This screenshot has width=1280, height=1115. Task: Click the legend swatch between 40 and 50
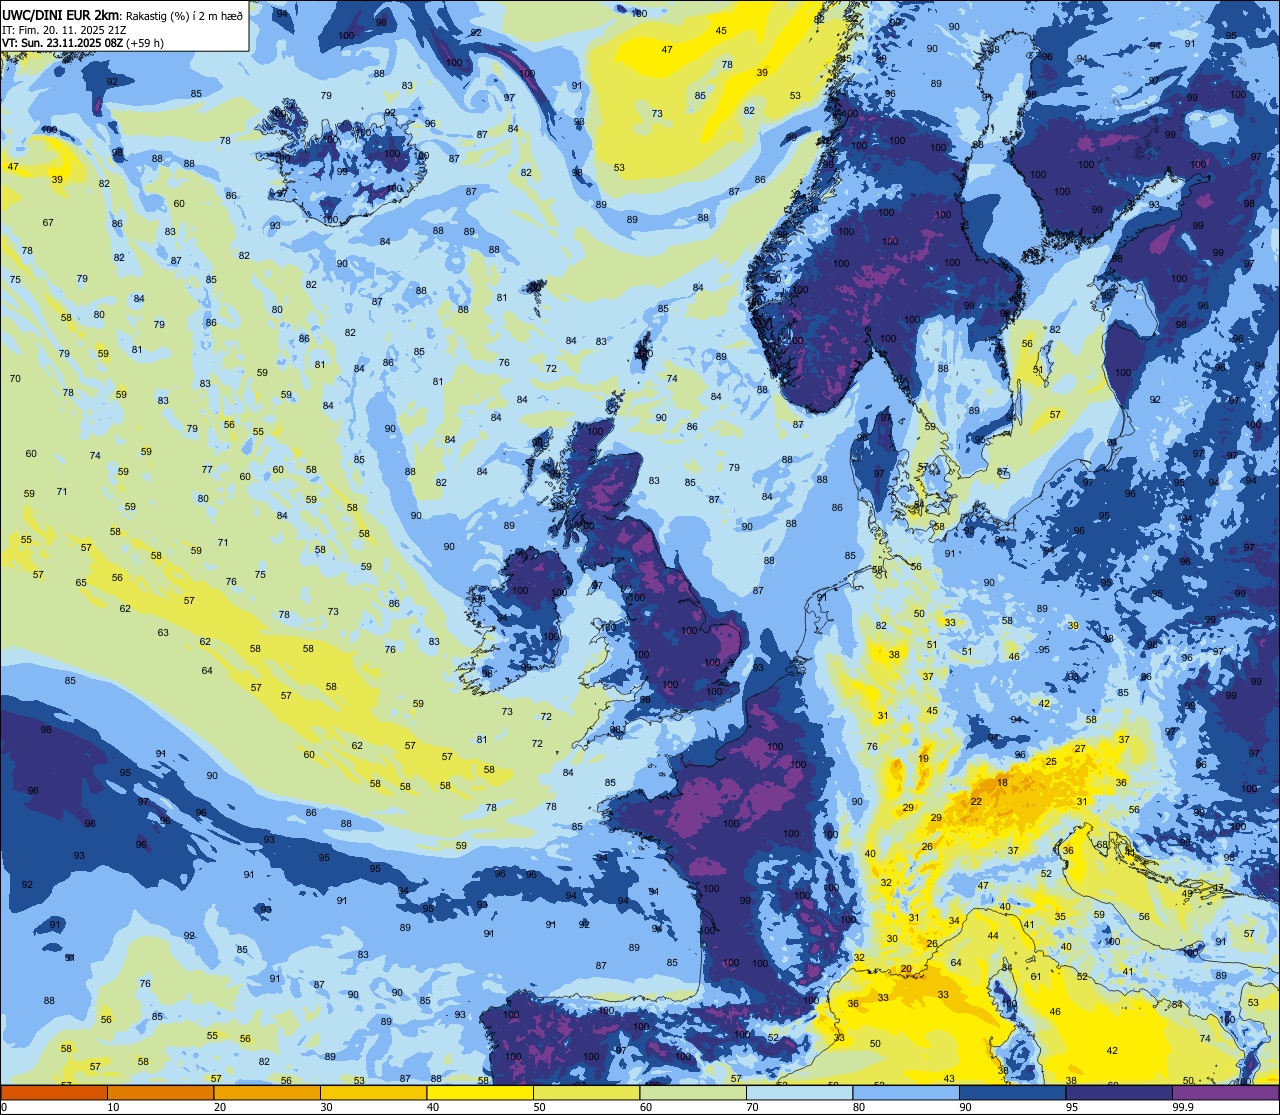pyautogui.click(x=480, y=1092)
